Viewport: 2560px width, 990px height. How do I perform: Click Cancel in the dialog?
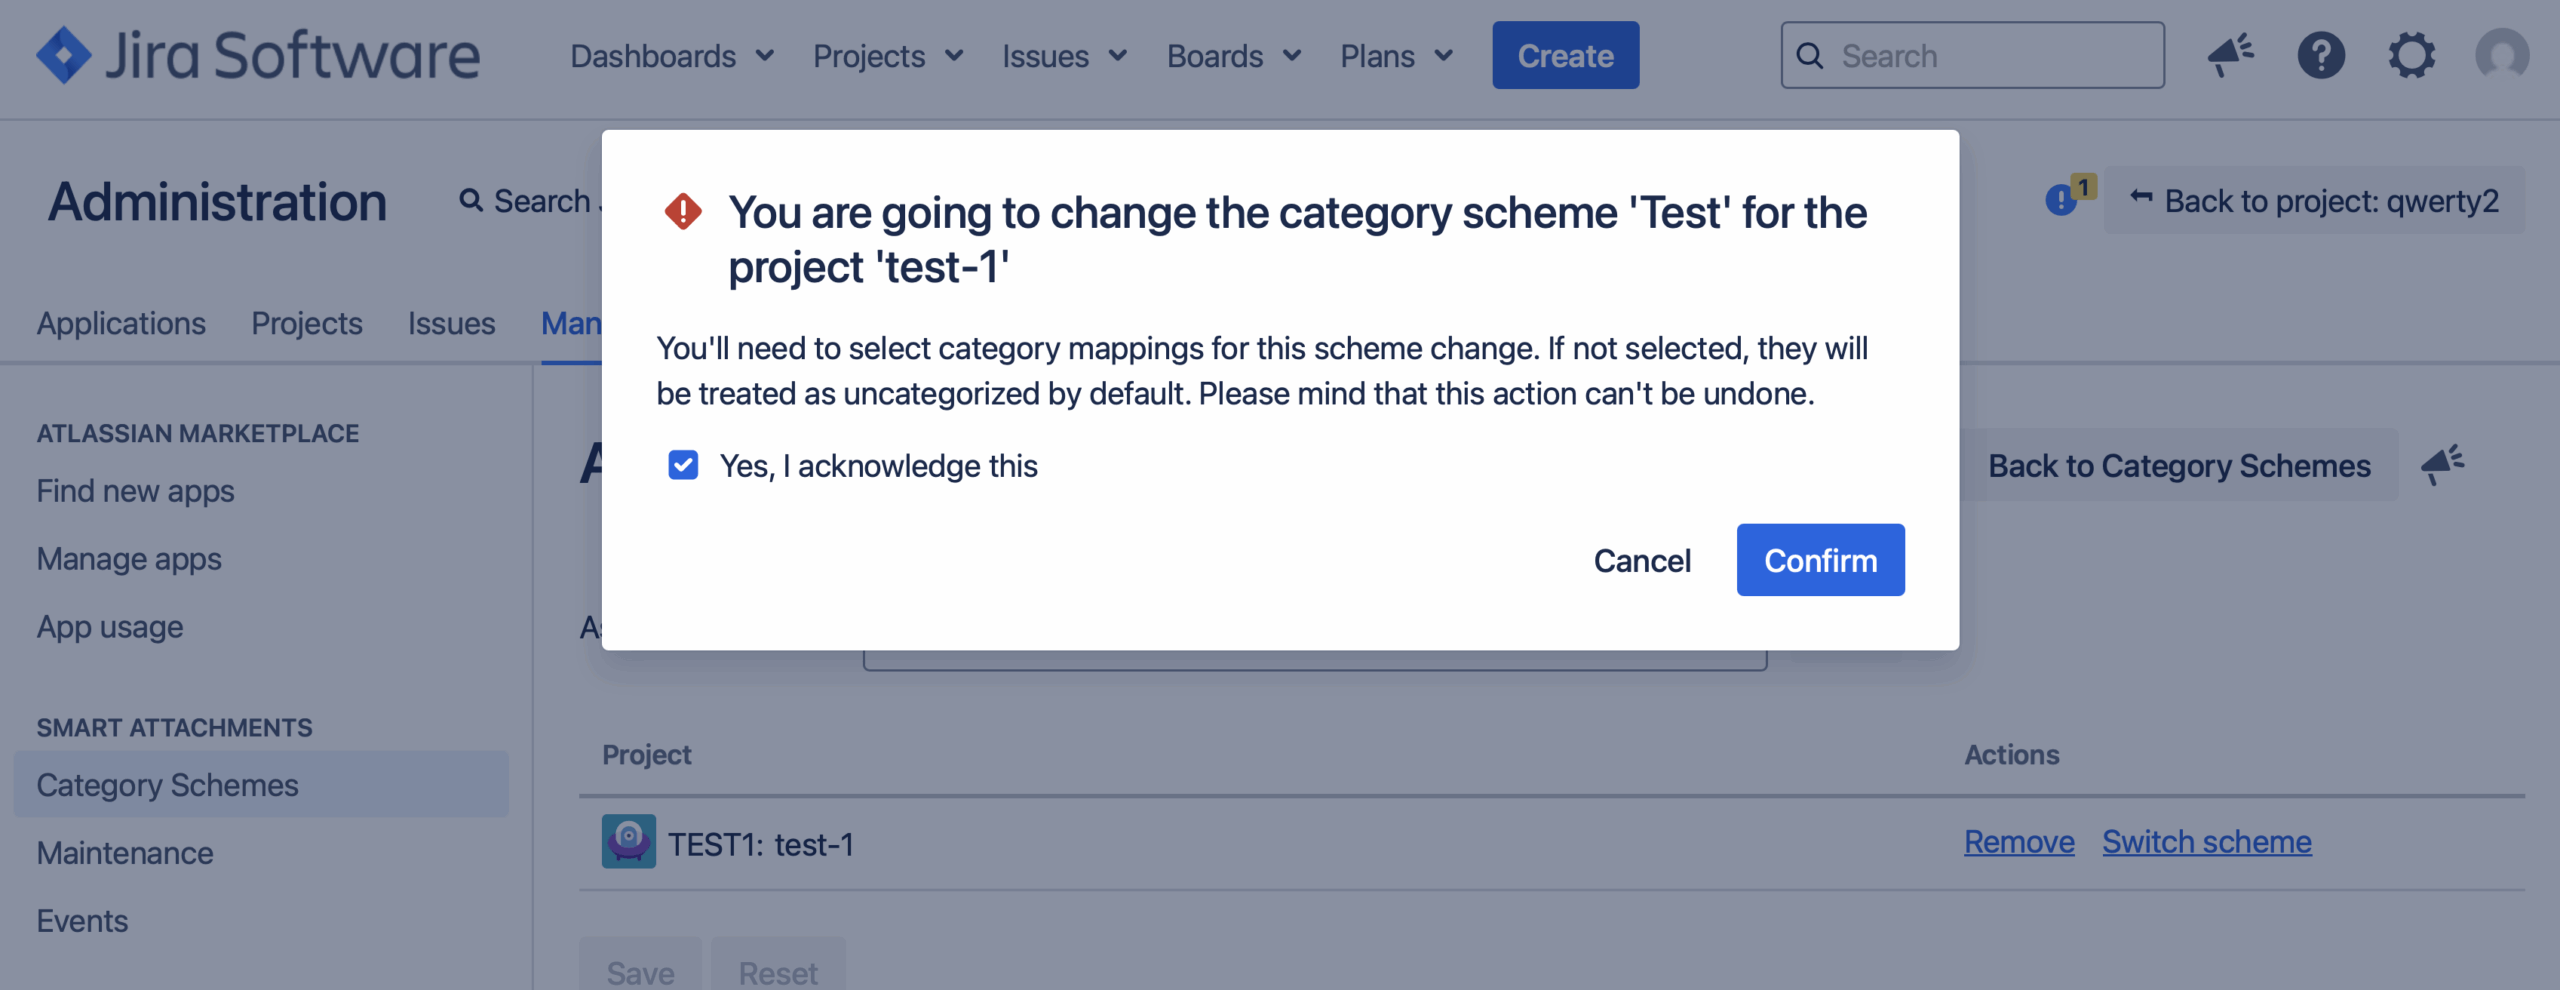tap(1642, 560)
